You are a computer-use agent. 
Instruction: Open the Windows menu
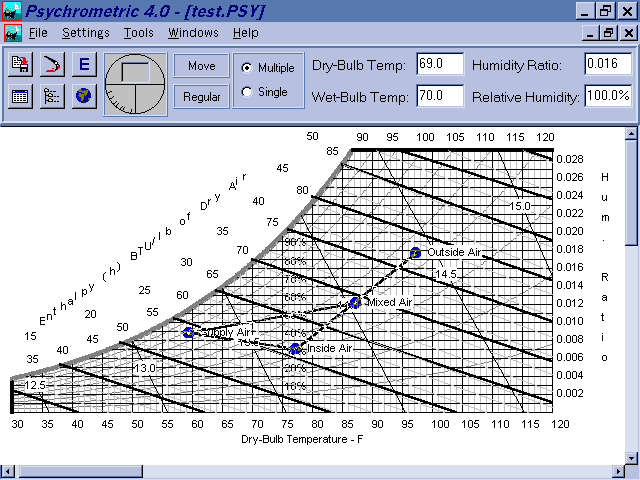click(193, 33)
